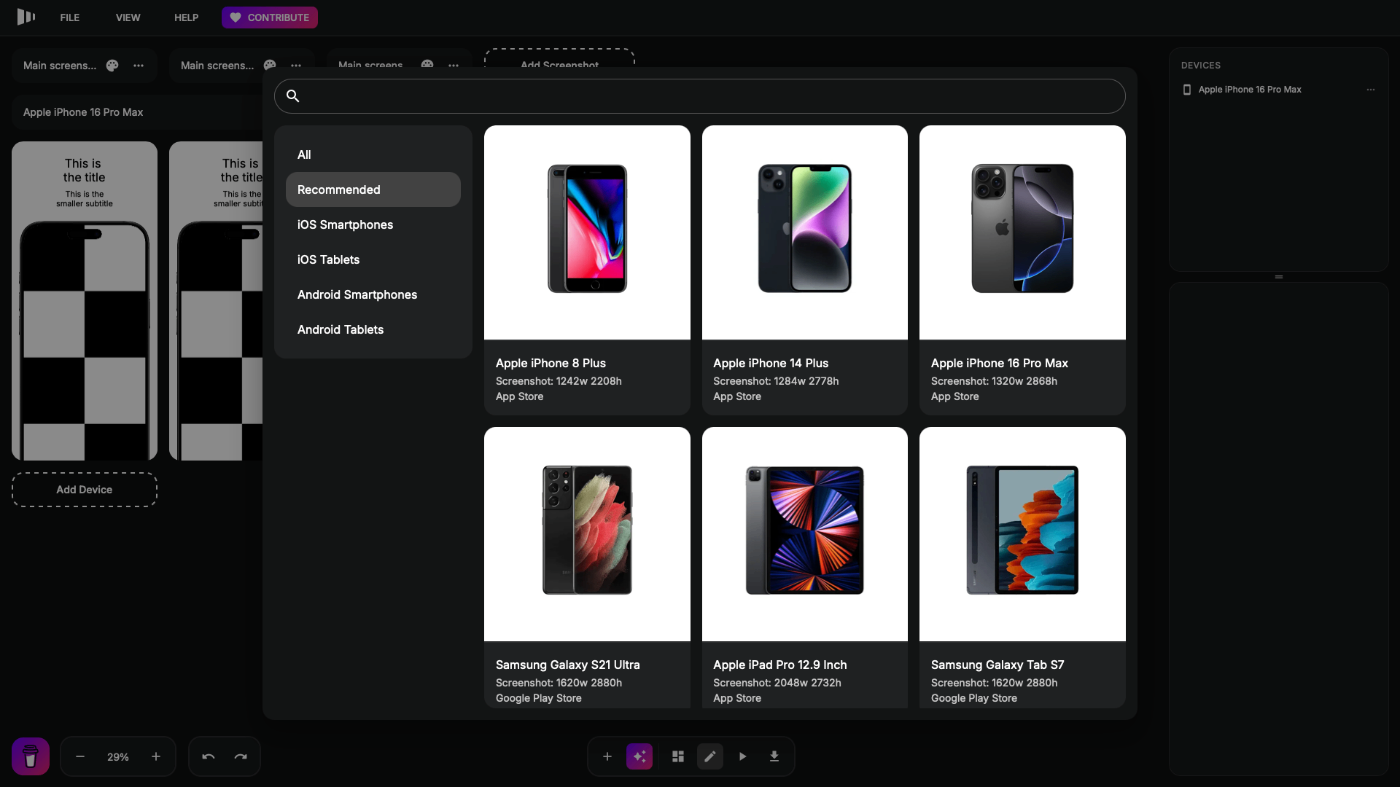Open the FILE menu
The width and height of the screenshot is (1400, 787).
(x=69, y=18)
